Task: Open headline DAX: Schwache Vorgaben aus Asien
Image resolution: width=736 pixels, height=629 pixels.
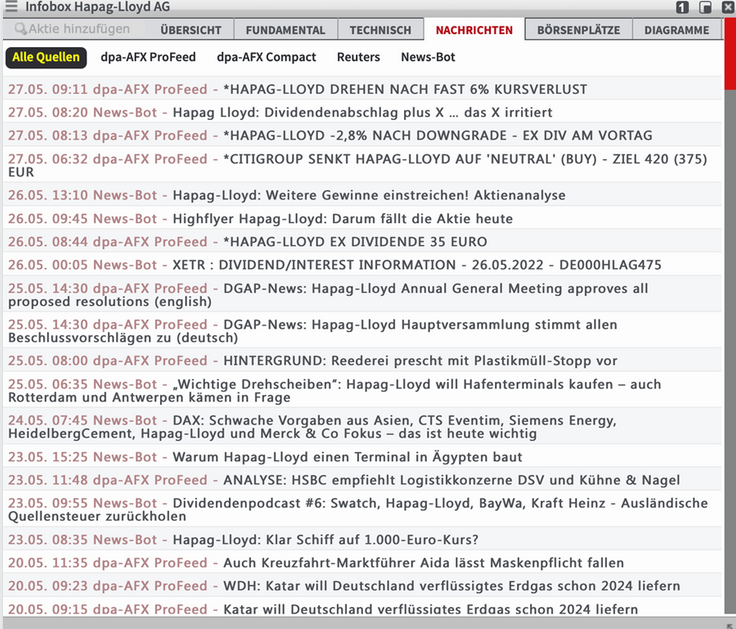Action: (x=362, y=426)
